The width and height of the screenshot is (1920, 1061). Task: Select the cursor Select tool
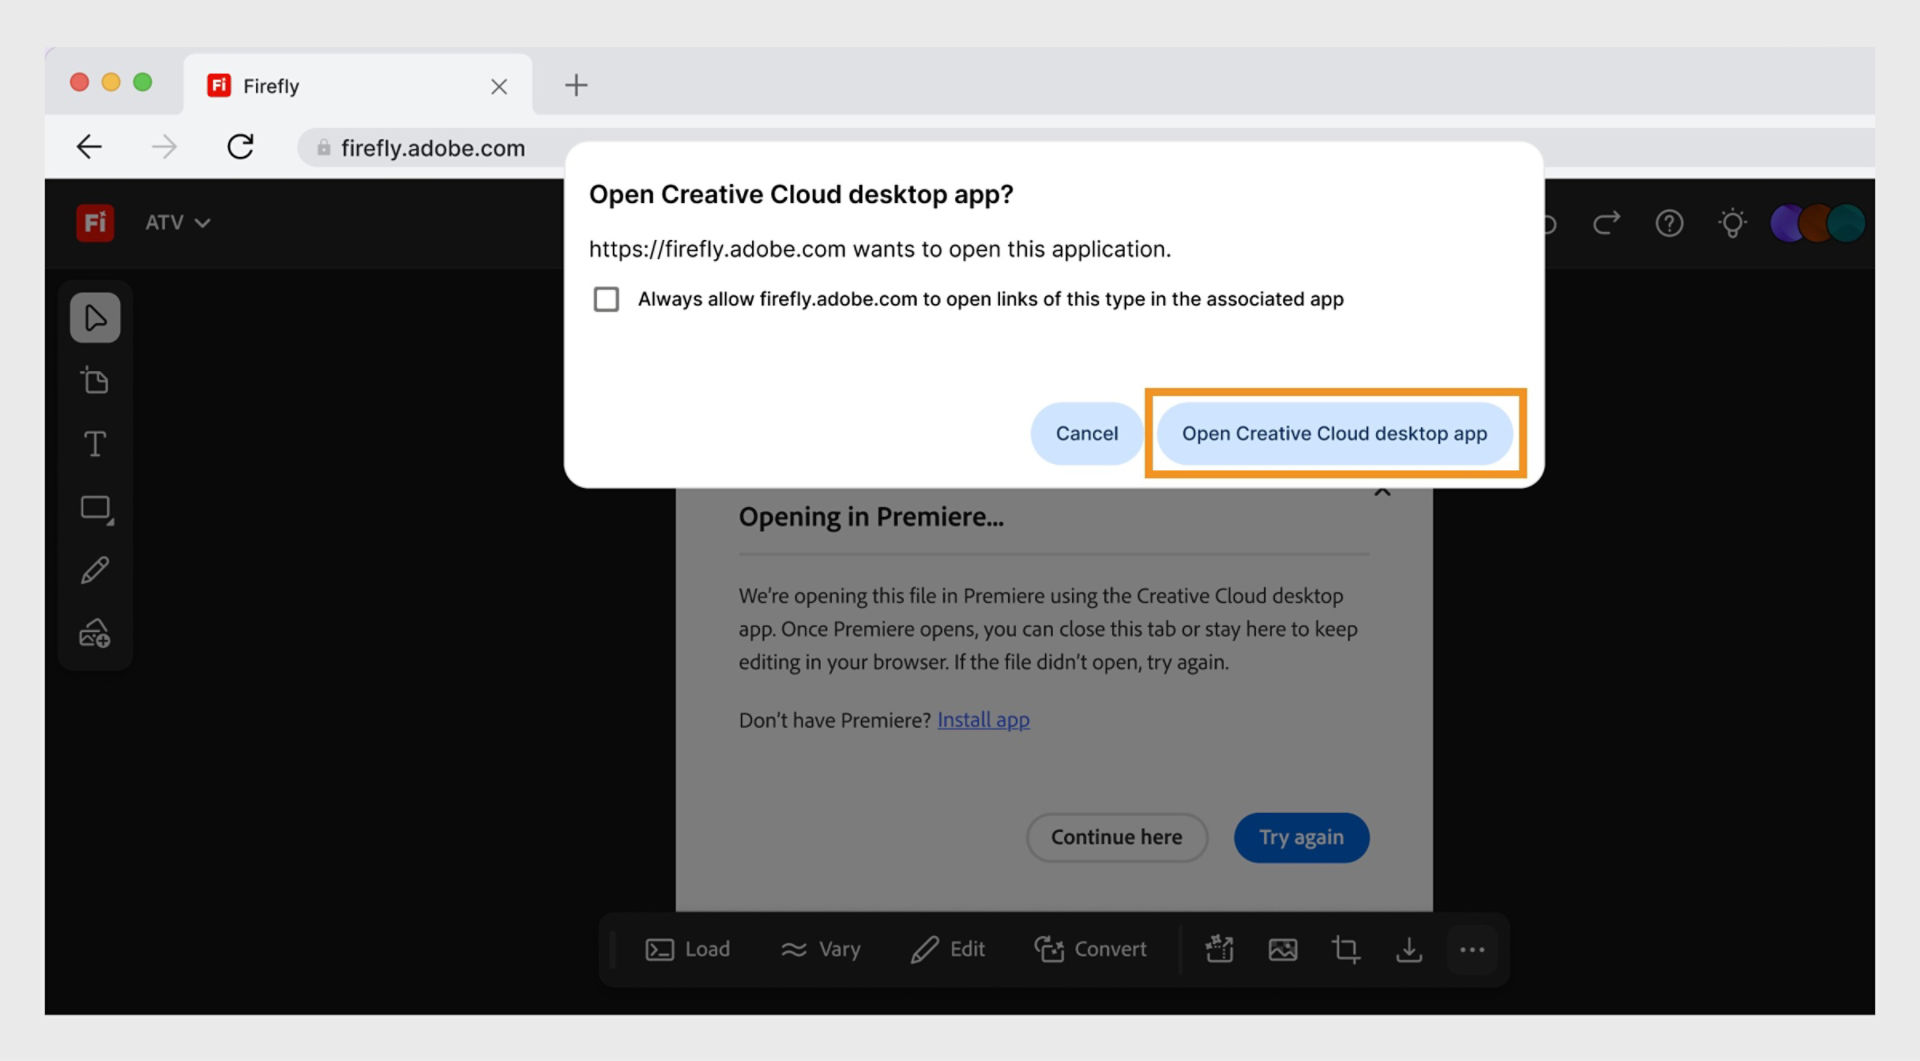[95, 317]
